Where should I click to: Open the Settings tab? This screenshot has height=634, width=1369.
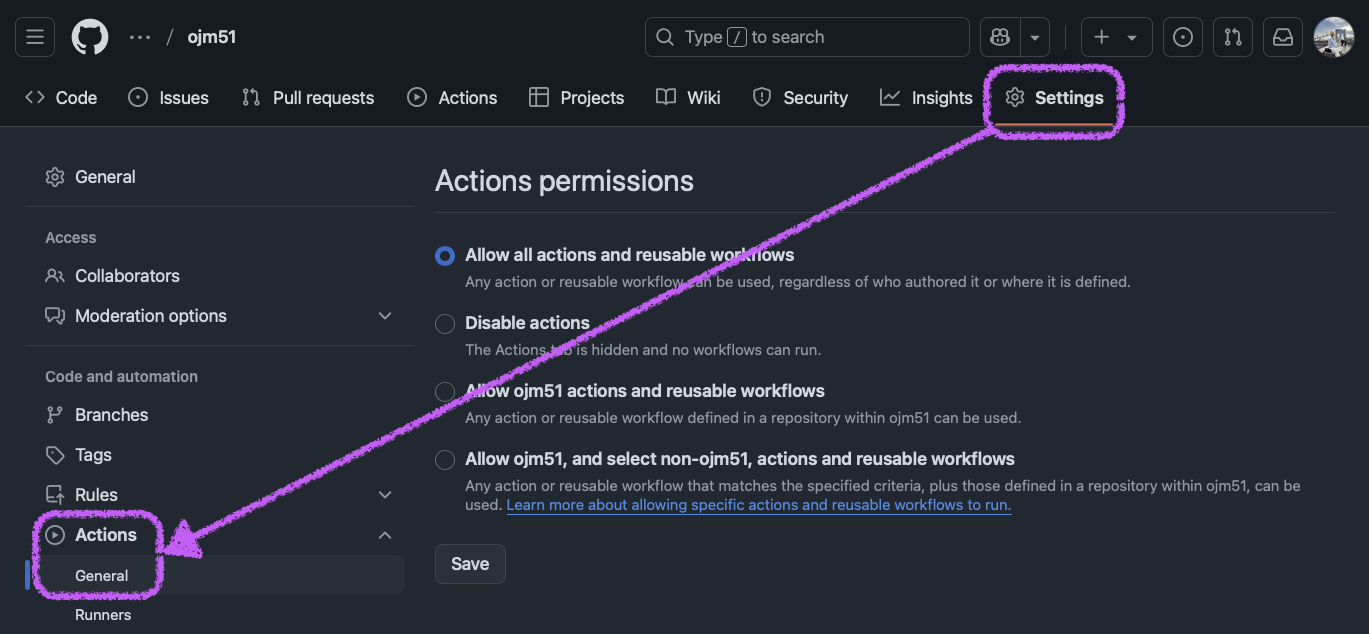pyautogui.click(x=1055, y=97)
